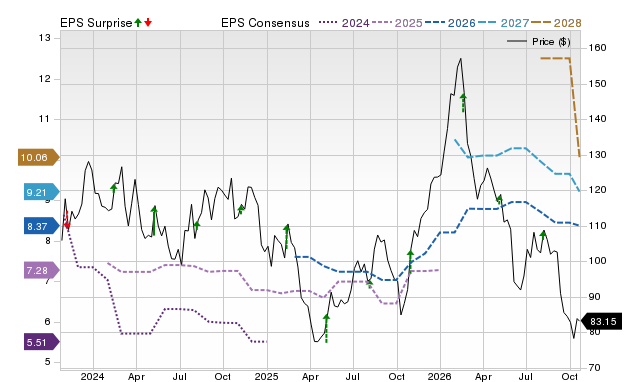Toggle the 2026 EPS consensus legend entry
This screenshot has width=640, height=382.
click(450, 23)
